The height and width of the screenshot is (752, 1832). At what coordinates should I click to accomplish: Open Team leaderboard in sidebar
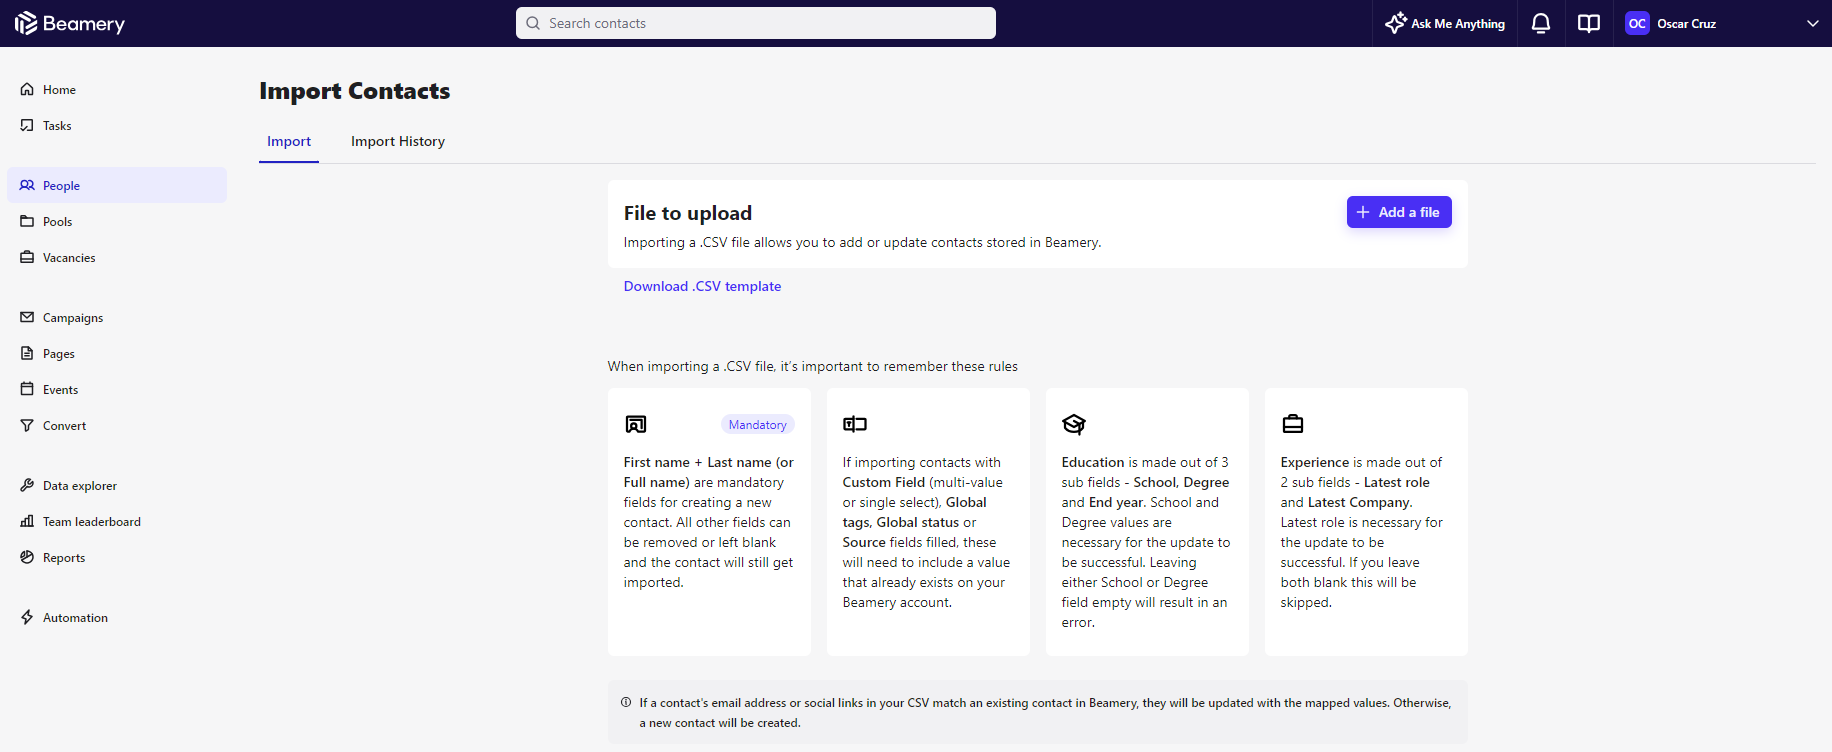pyautogui.click(x=117, y=521)
